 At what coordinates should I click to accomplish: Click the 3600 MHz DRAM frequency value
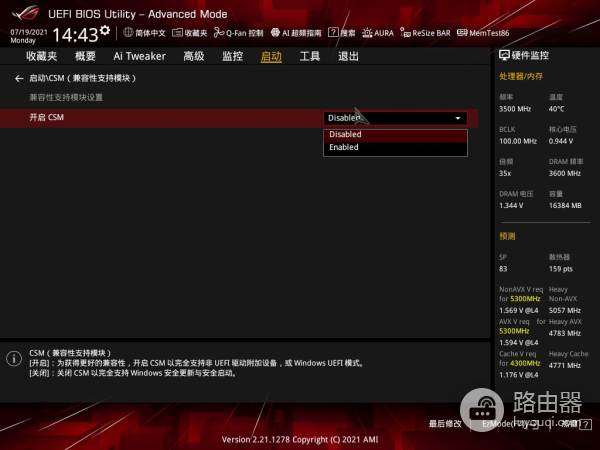click(x=565, y=173)
